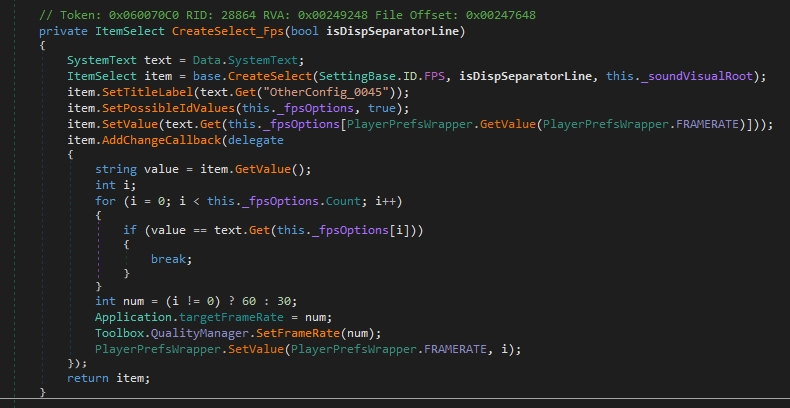The width and height of the screenshot is (790, 408).
Task: Click the 'int i;' declaration line
Action: click(x=116, y=185)
